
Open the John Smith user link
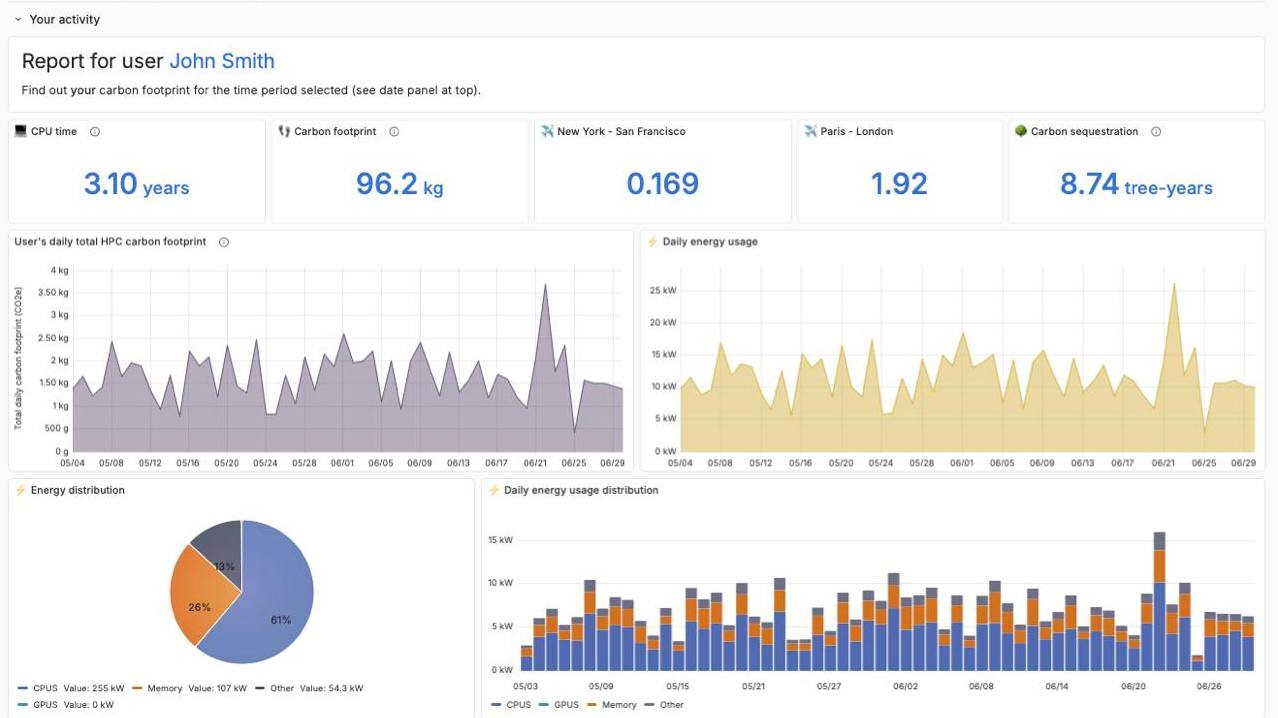pyautogui.click(x=222, y=61)
